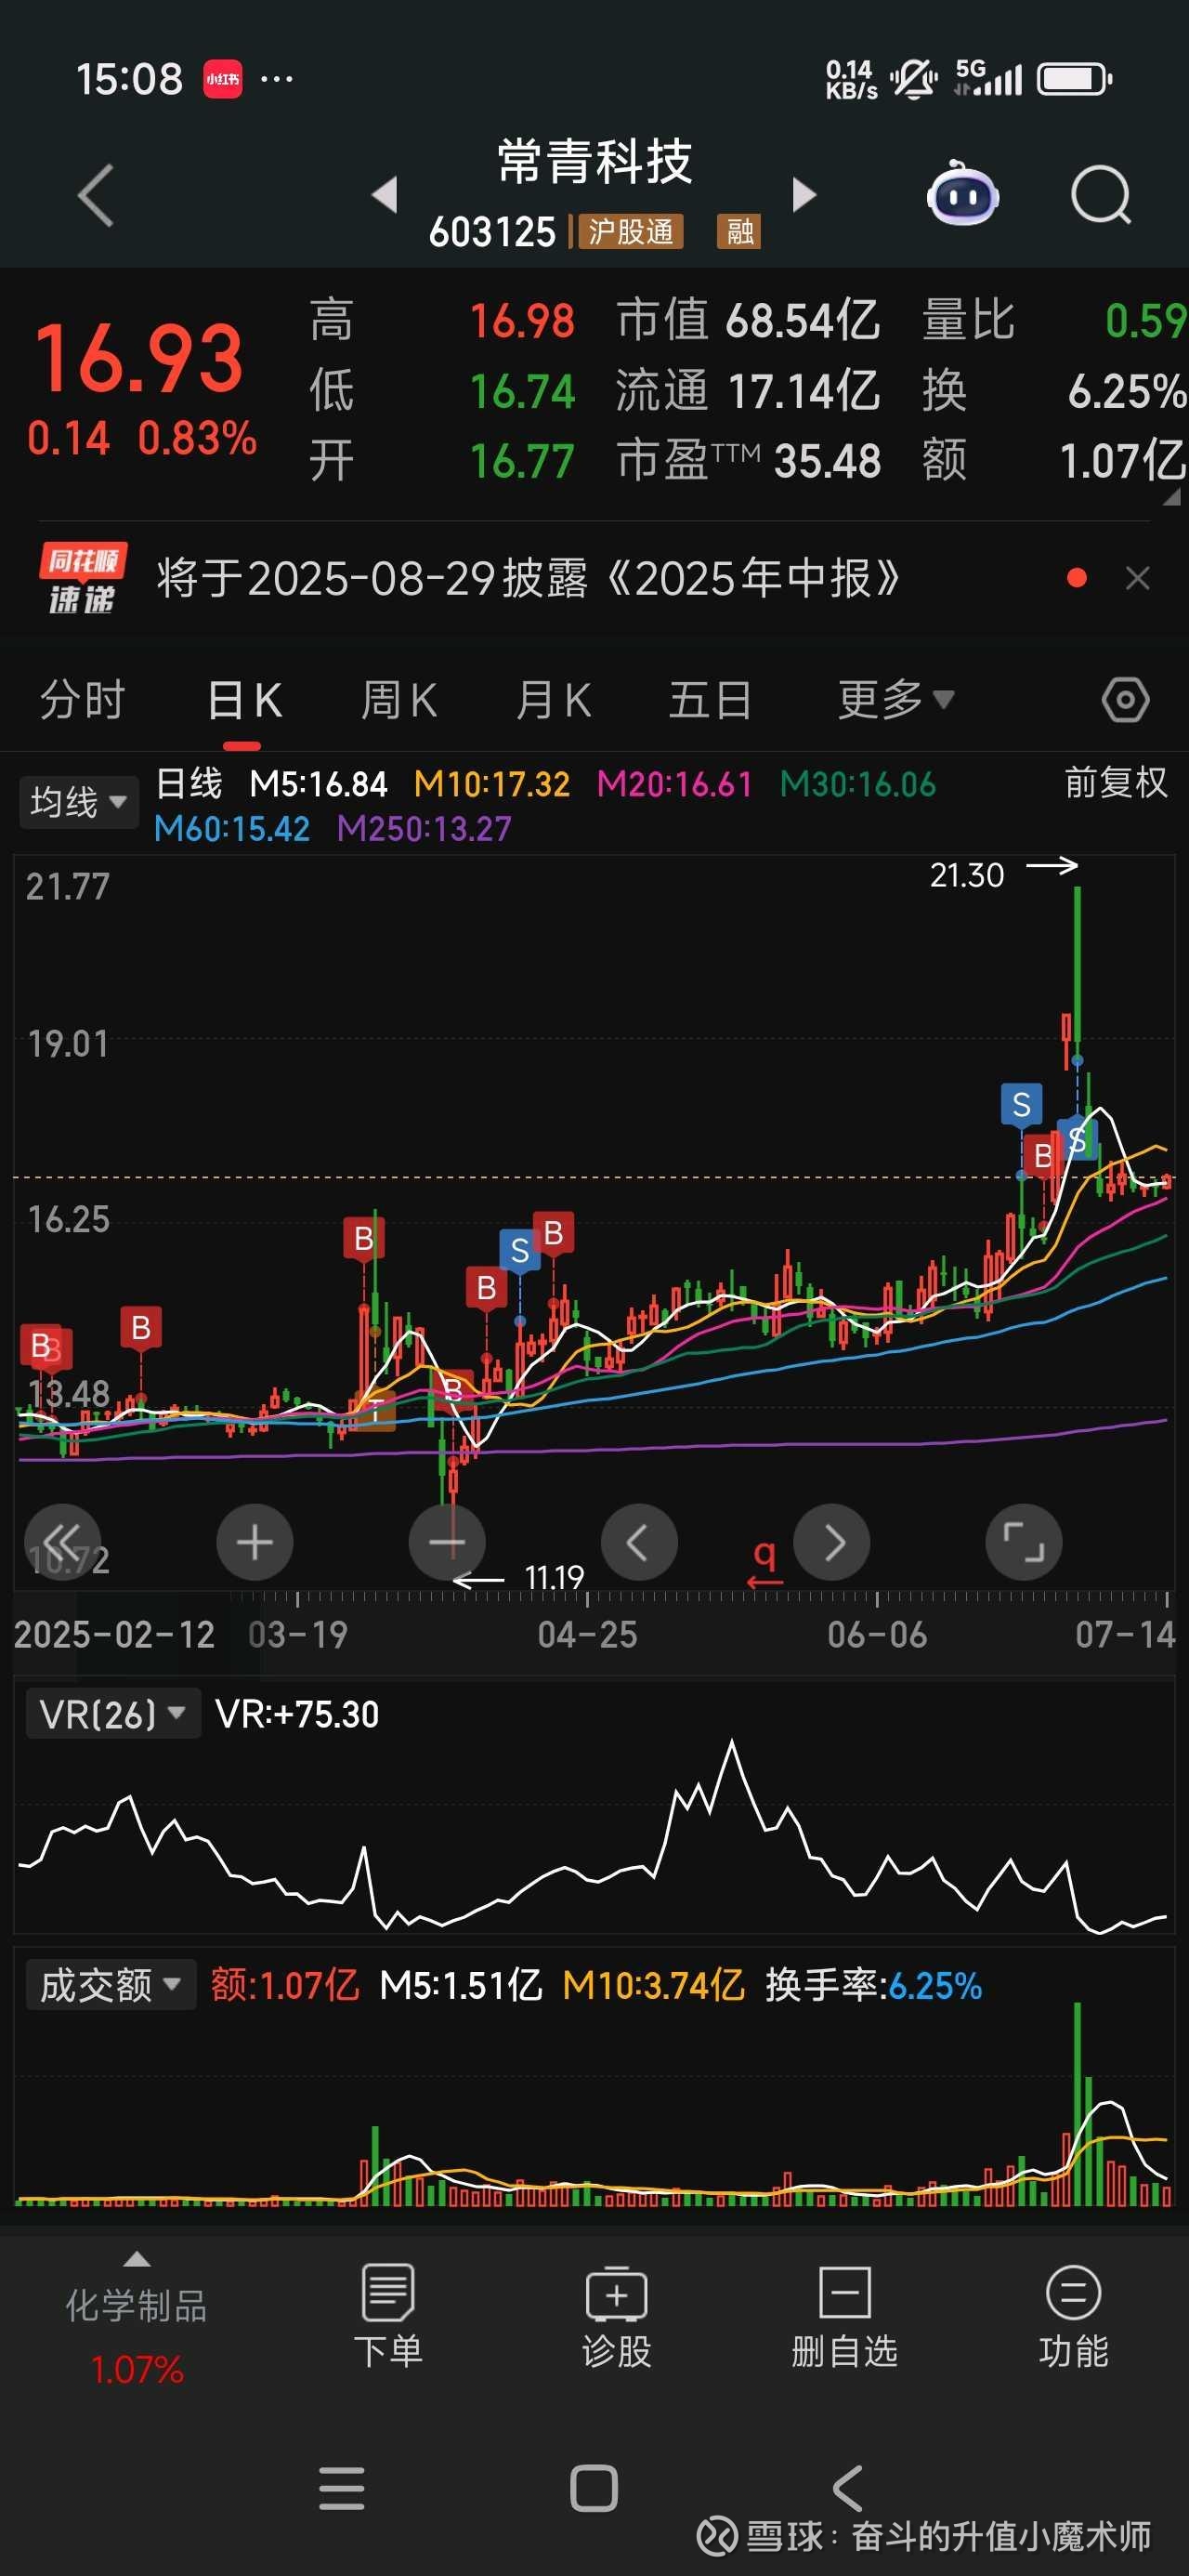This screenshot has height=2576, width=1189.
Task: Expand the 更多 period dropdown
Action: pyautogui.click(x=895, y=699)
